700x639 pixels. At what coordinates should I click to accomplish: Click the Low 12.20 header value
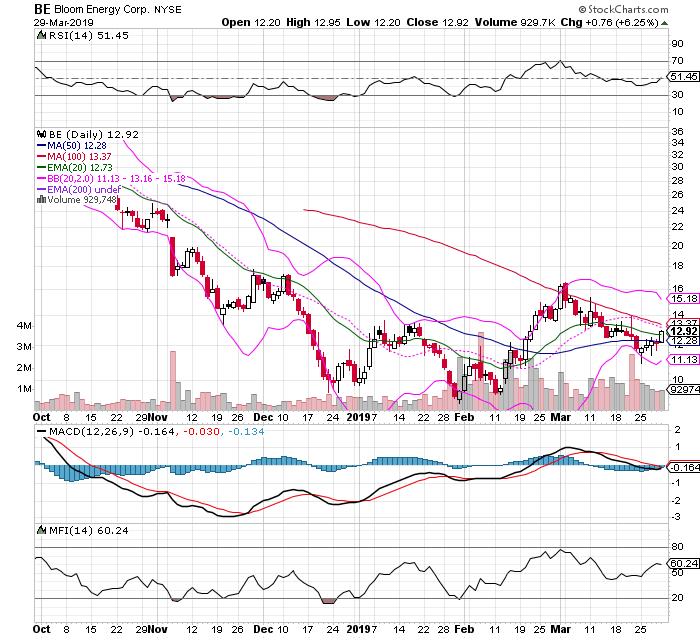point(373,22)
